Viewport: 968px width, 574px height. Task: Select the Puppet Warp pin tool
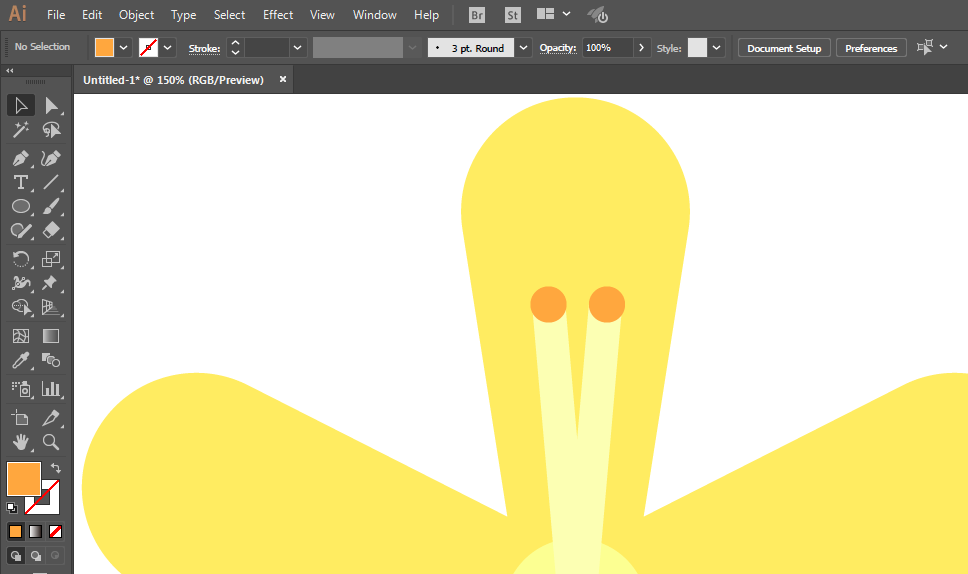click(51, 283)
